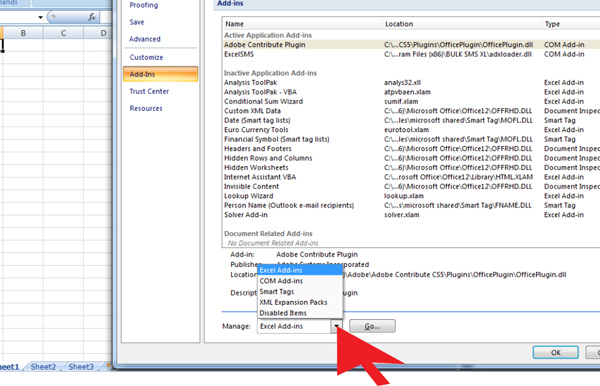Select column D header
600x386 pixels.
[x=99, y=33]
